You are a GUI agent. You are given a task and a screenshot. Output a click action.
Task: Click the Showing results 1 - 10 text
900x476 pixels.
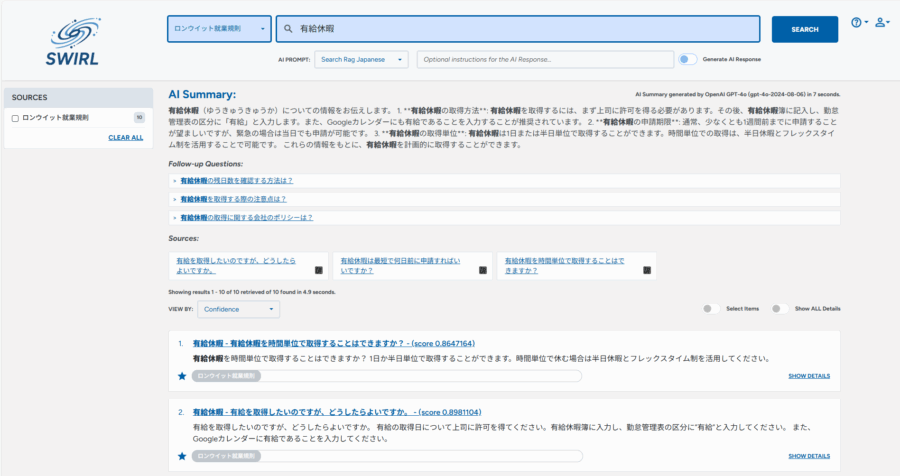251,292
